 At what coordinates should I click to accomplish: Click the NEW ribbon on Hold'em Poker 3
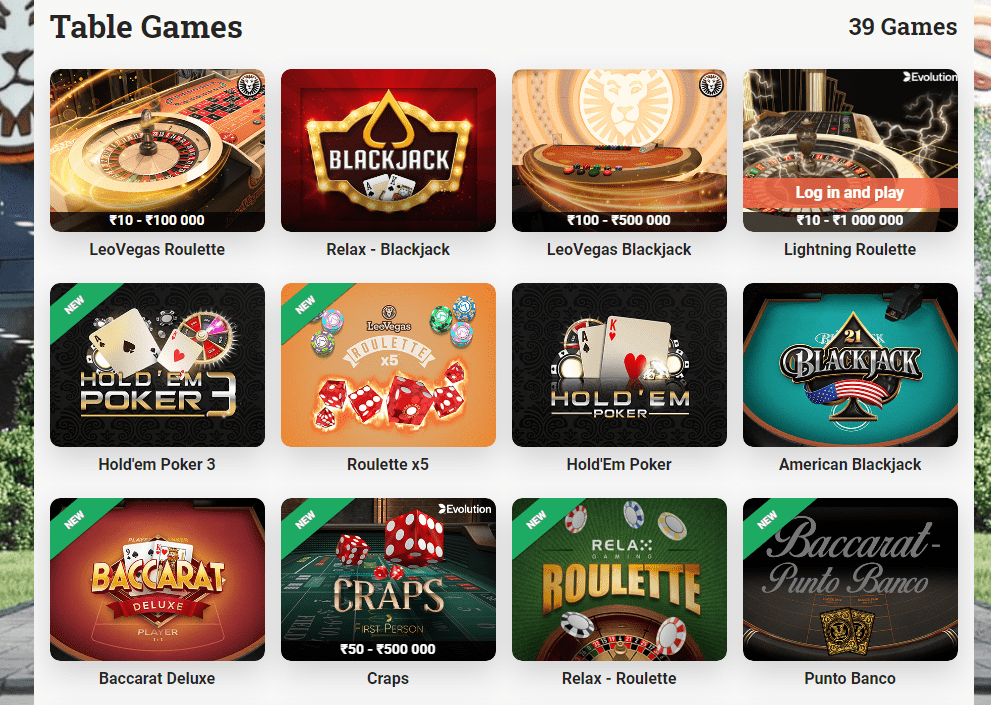tap(75, 305)
